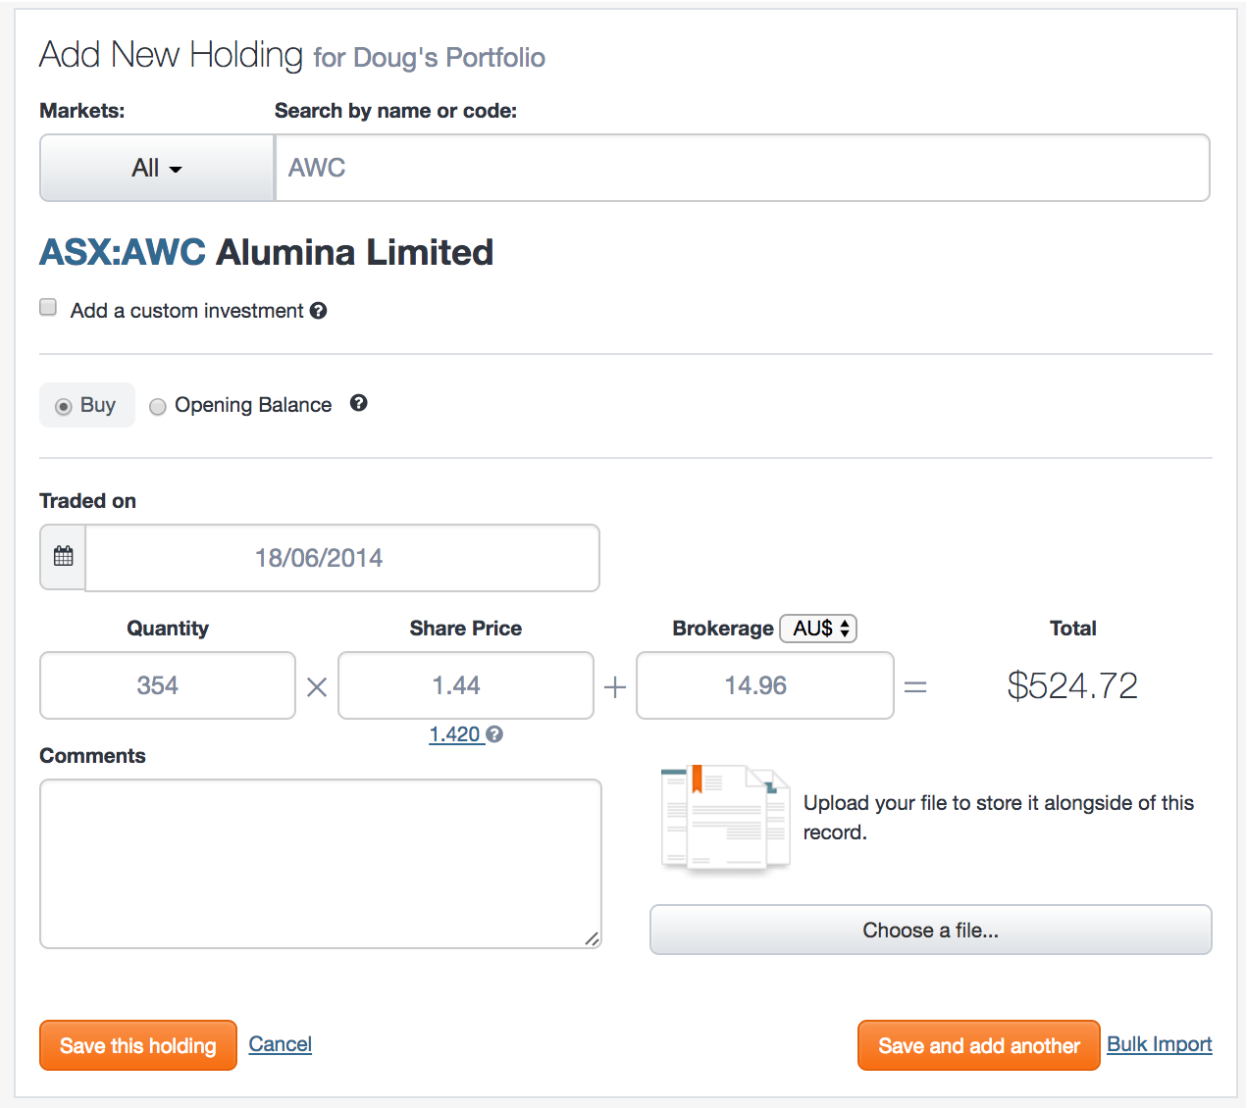Select the Buy radio button

[64, 404]
